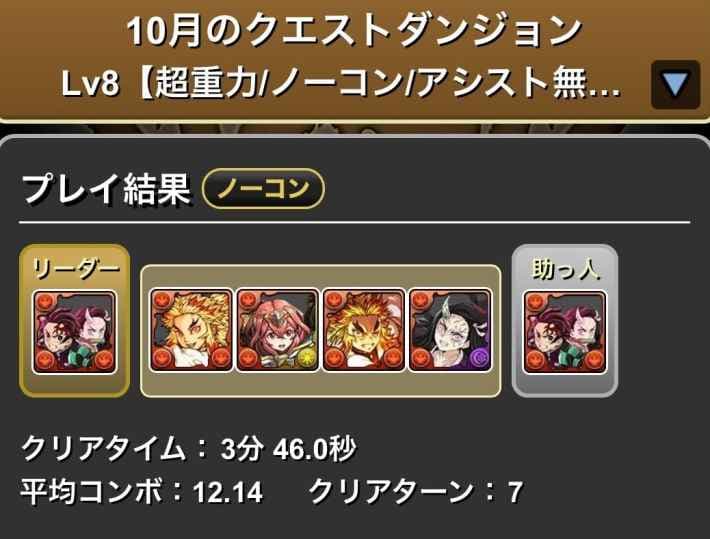Click the 10月のクエストダンジョン header
Image resolution: width=710 pixels, height=539 pixels.
(354, 31)
